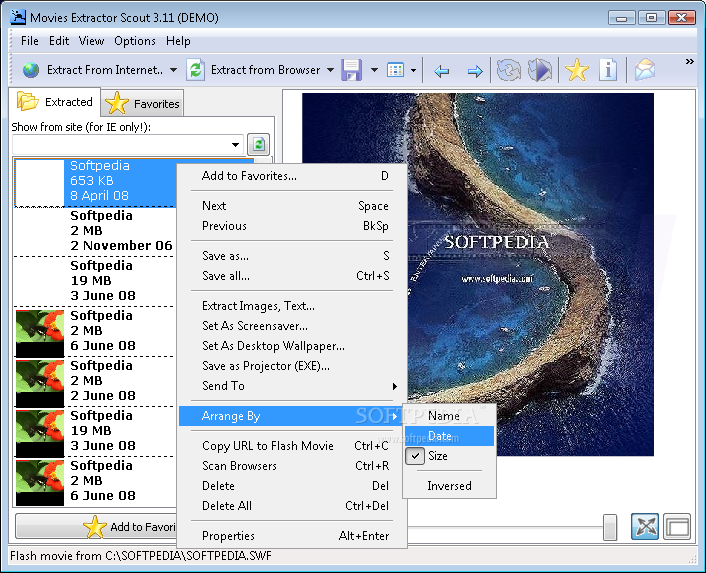Toggle the checked Size arrange option

450,456
